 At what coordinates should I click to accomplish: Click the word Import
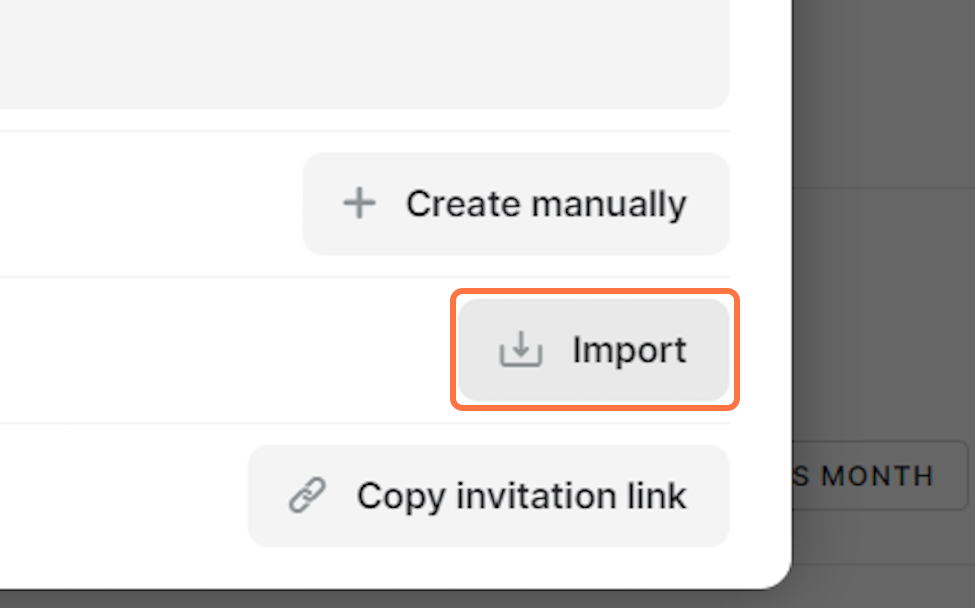(x=629, y=350)
